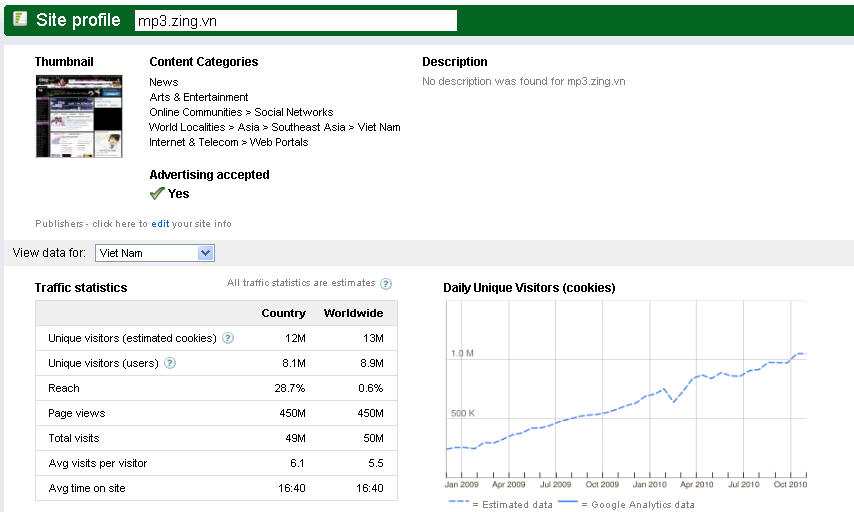Click the Page views row label
The height and width of the screenshot is (512, 854).
[x=77, y=413]
